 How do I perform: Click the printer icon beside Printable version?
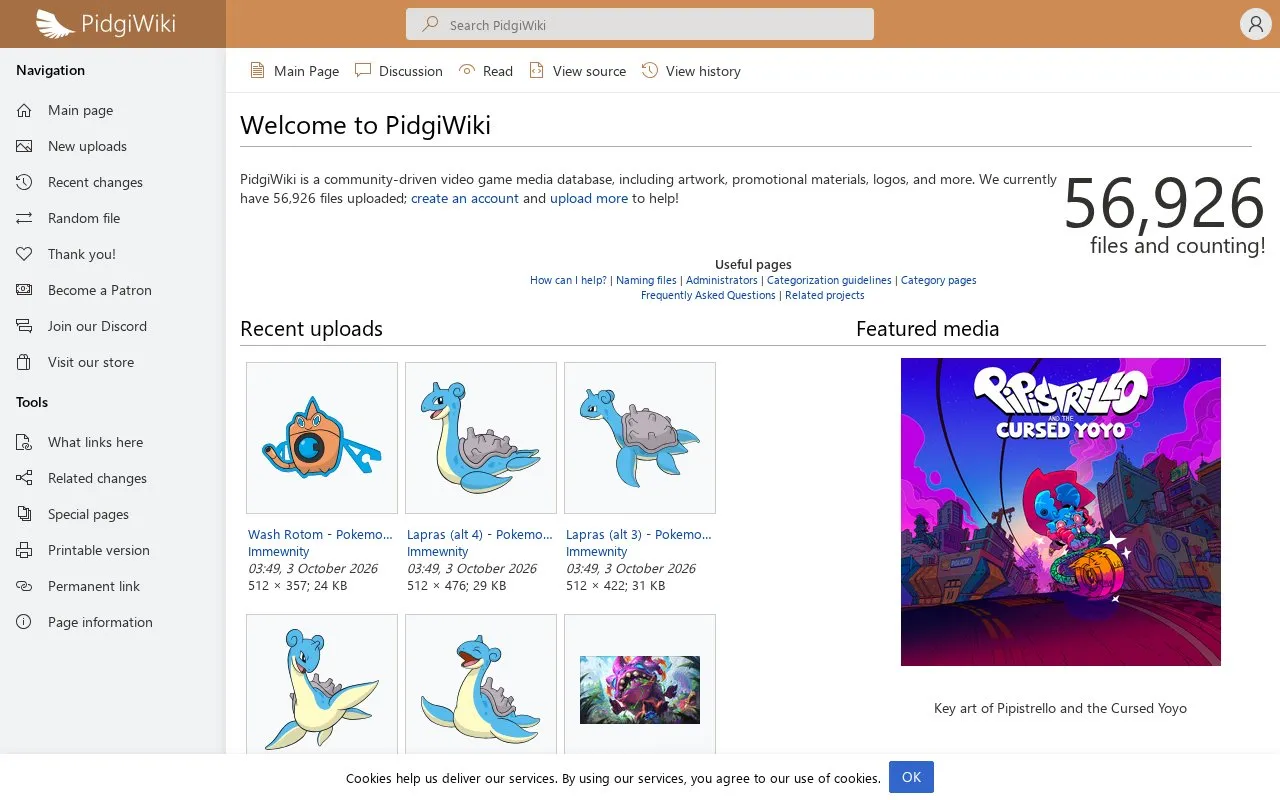tap(24, 550)
